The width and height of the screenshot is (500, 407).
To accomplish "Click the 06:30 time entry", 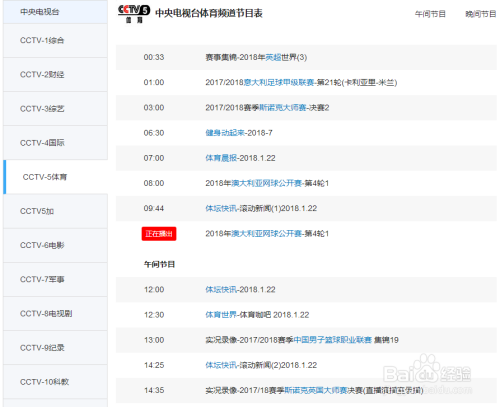I will 154,133.
